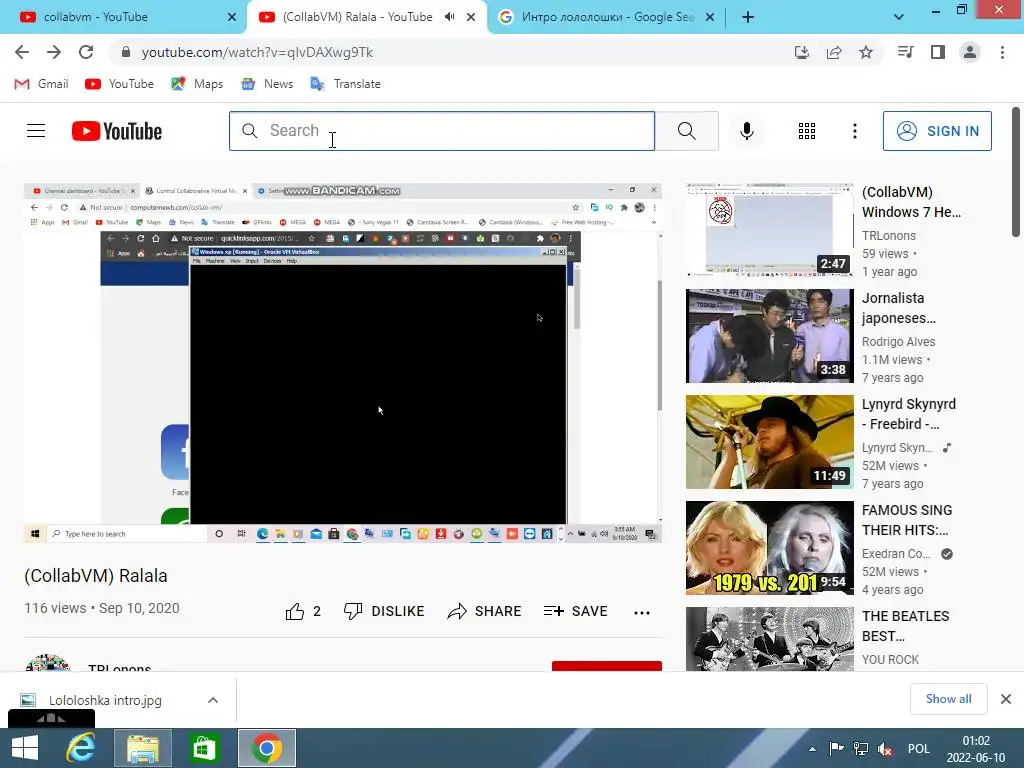The width and height of the screenshot is (1024, 768).
Task: Click Show all downloads
Action: click(x=948, y=699)
